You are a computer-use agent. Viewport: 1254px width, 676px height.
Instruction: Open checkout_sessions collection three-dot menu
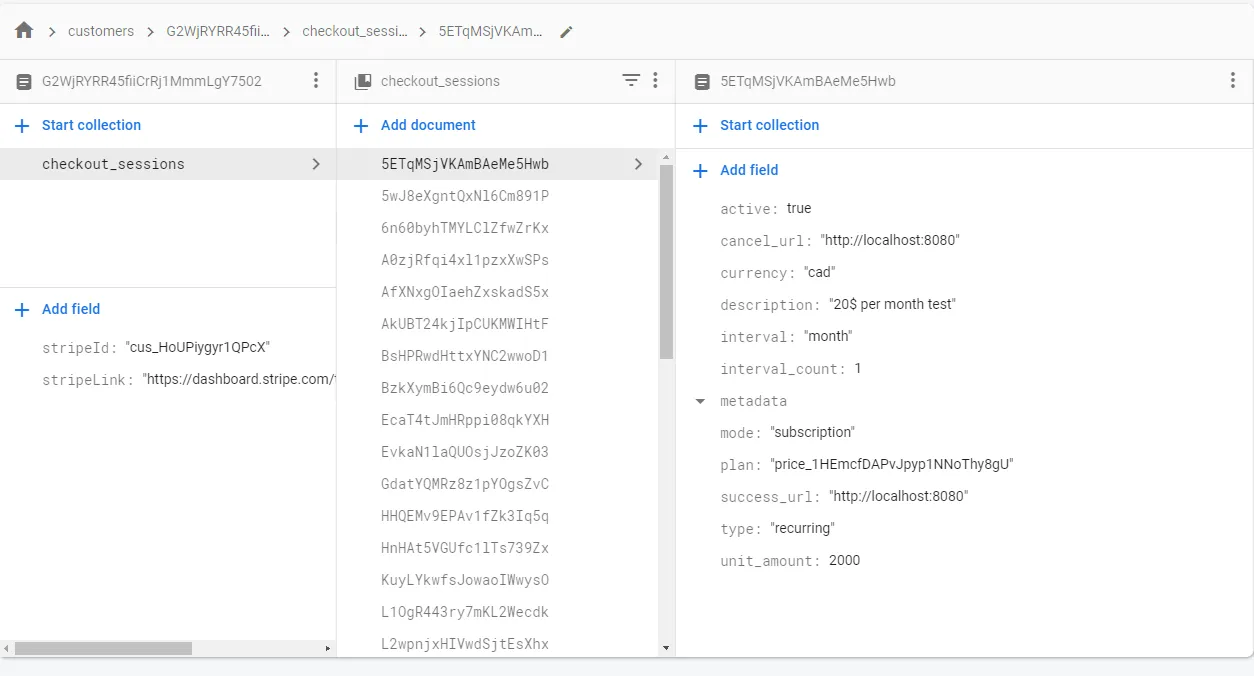tap(655, 81)
